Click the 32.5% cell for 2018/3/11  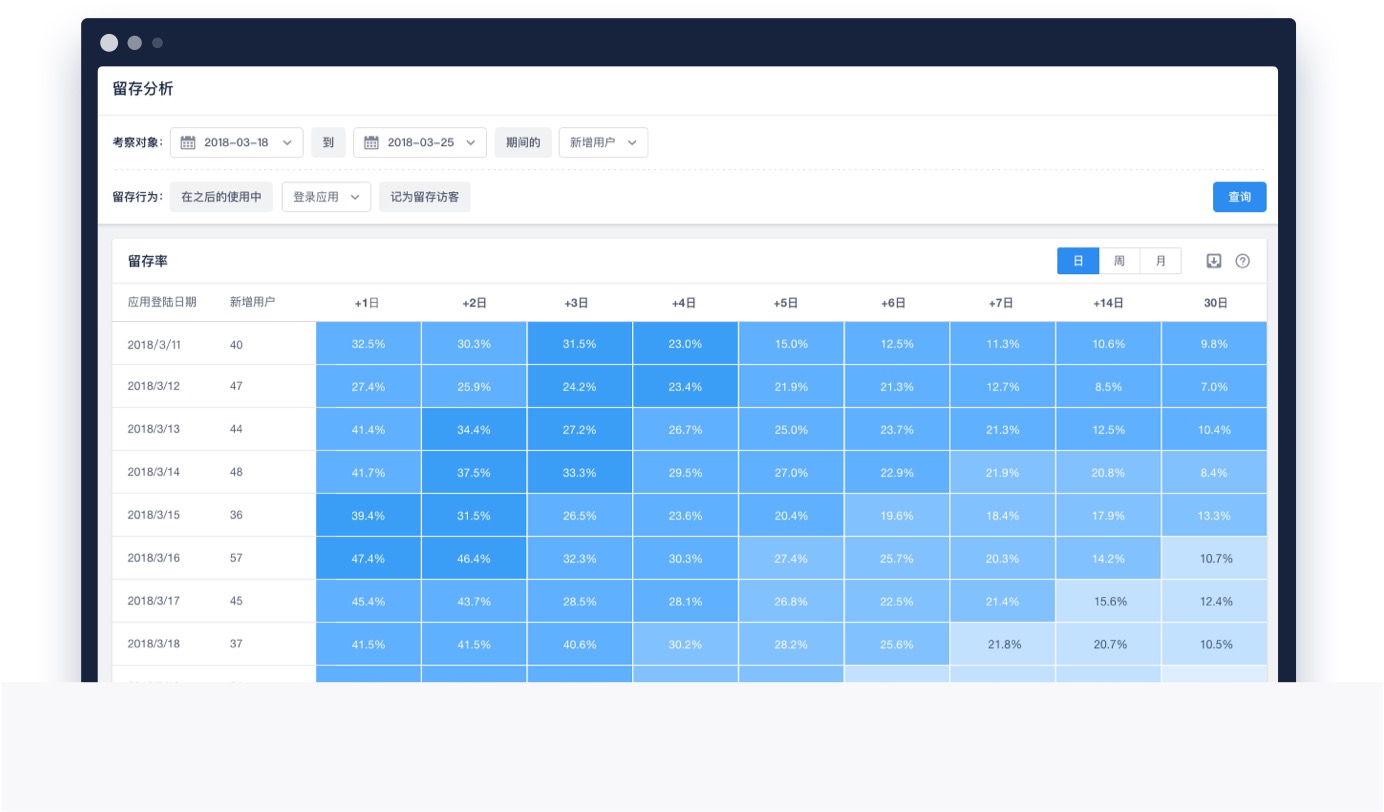tap(368, 343)
